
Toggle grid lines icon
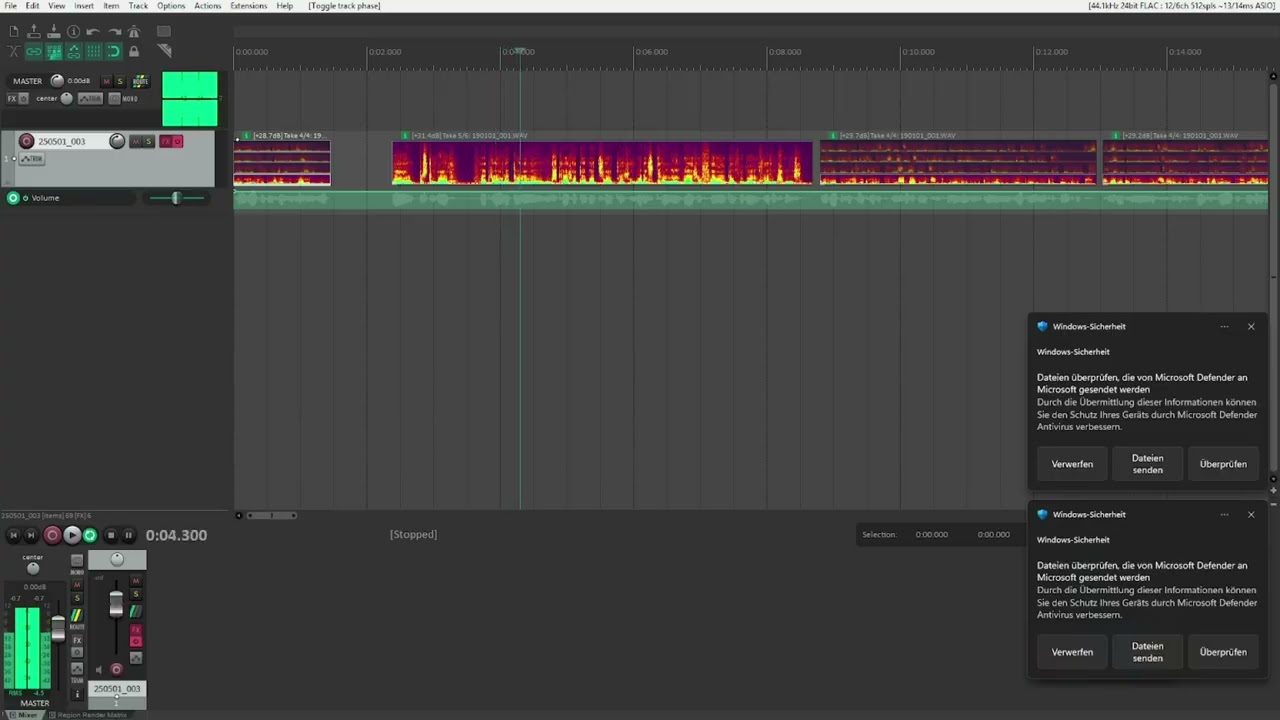coord(94,51)
